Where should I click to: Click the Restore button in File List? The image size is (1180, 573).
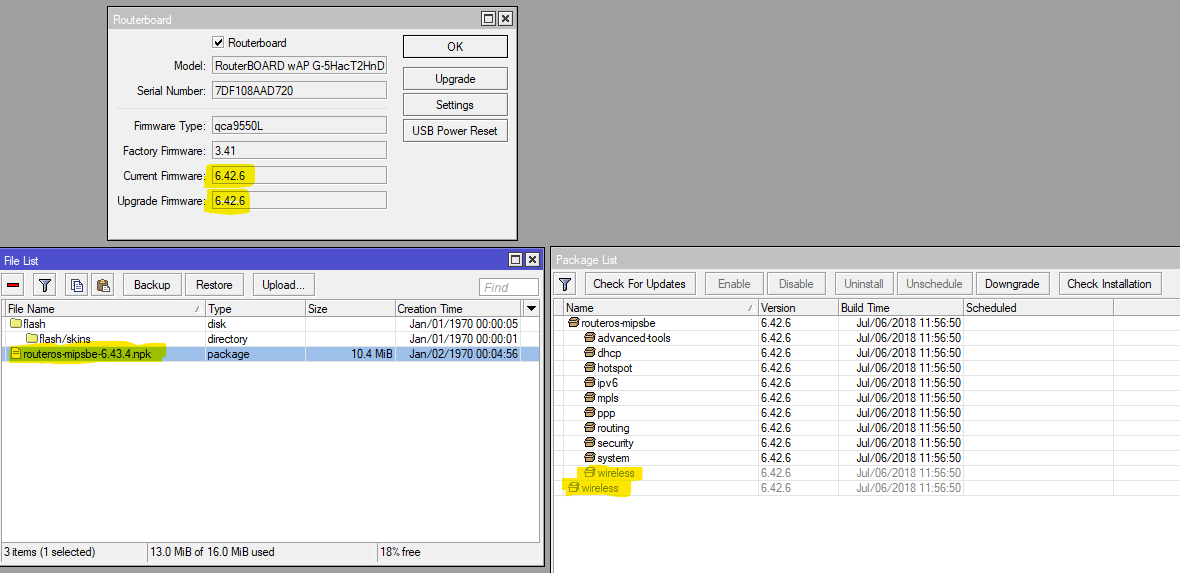(x=214, y=285)
